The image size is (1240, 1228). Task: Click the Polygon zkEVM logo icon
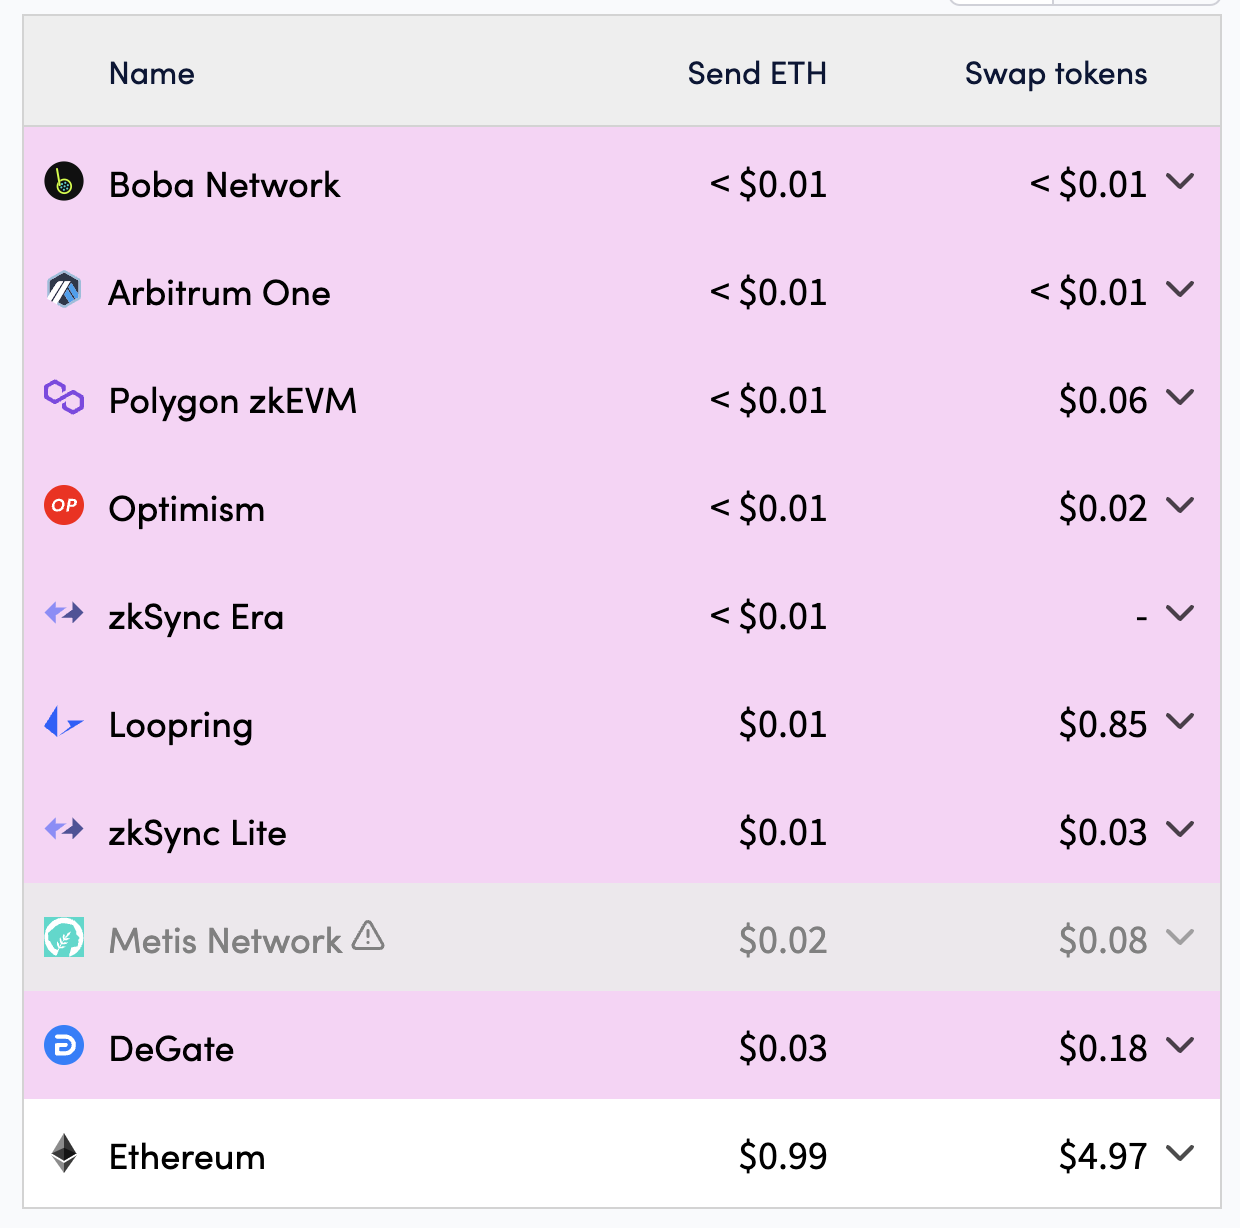pyautogui.click(x=64, y=397)
